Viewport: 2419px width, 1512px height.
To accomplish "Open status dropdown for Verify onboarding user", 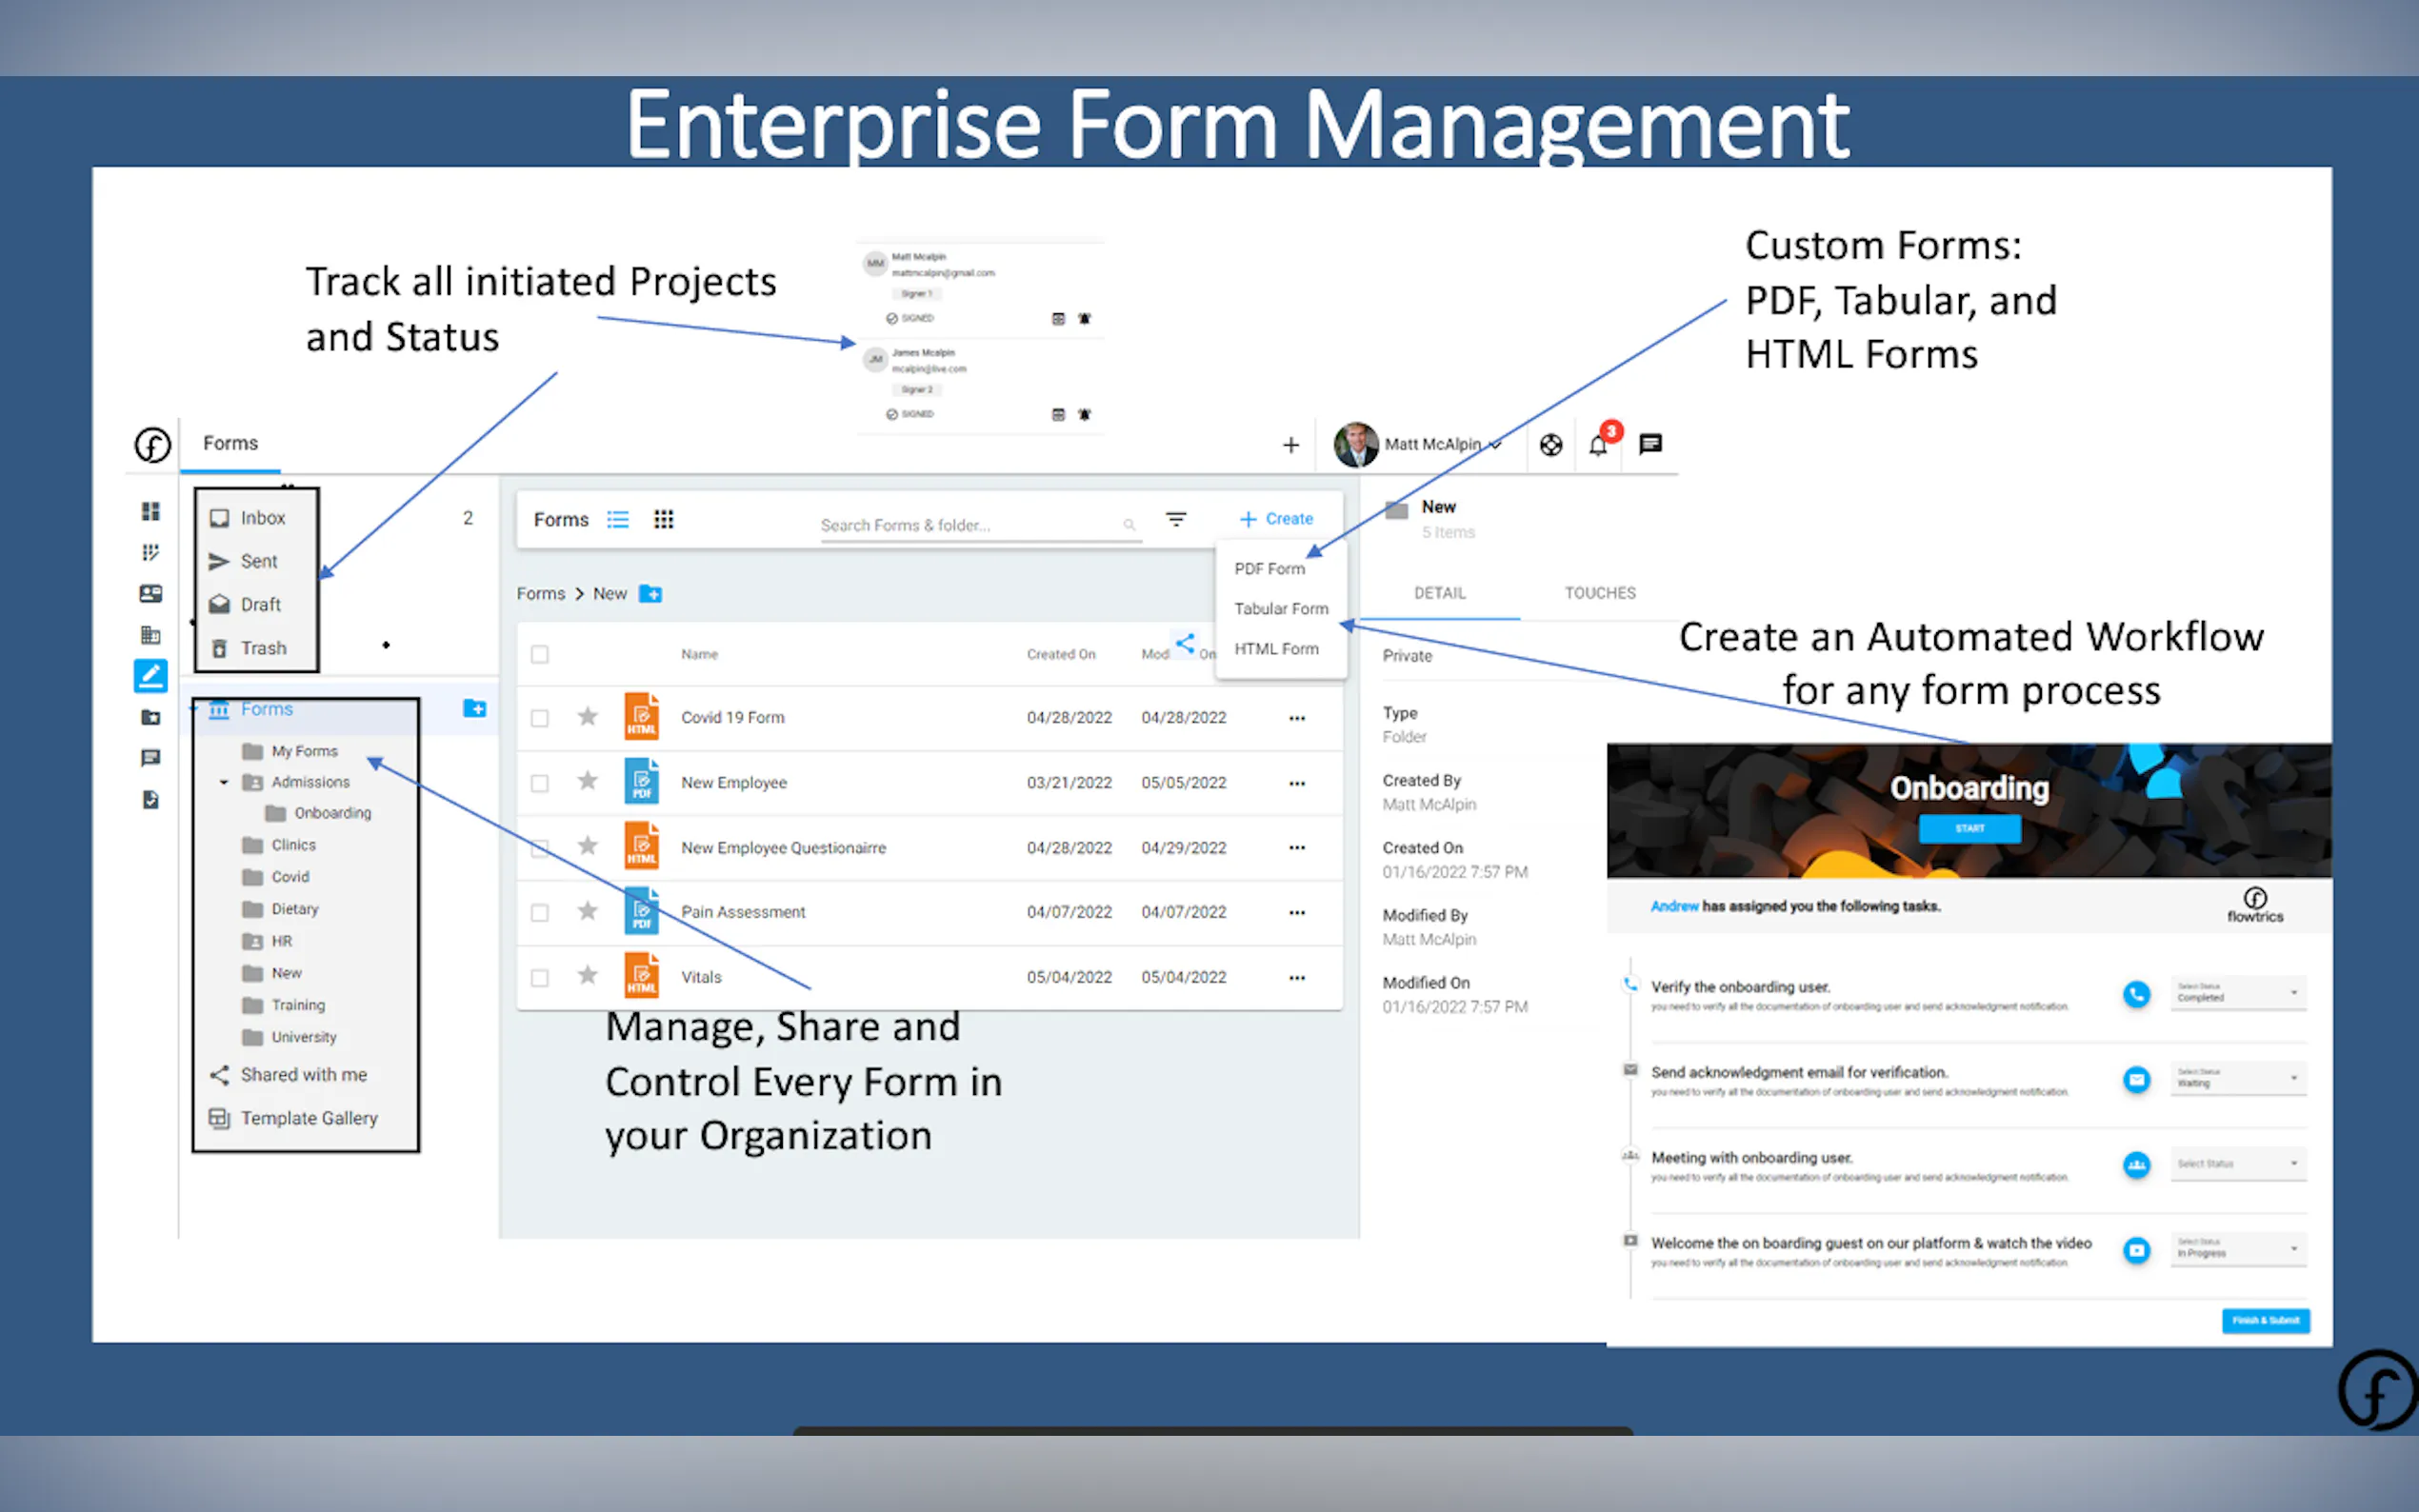I will tap(2238, 993).
